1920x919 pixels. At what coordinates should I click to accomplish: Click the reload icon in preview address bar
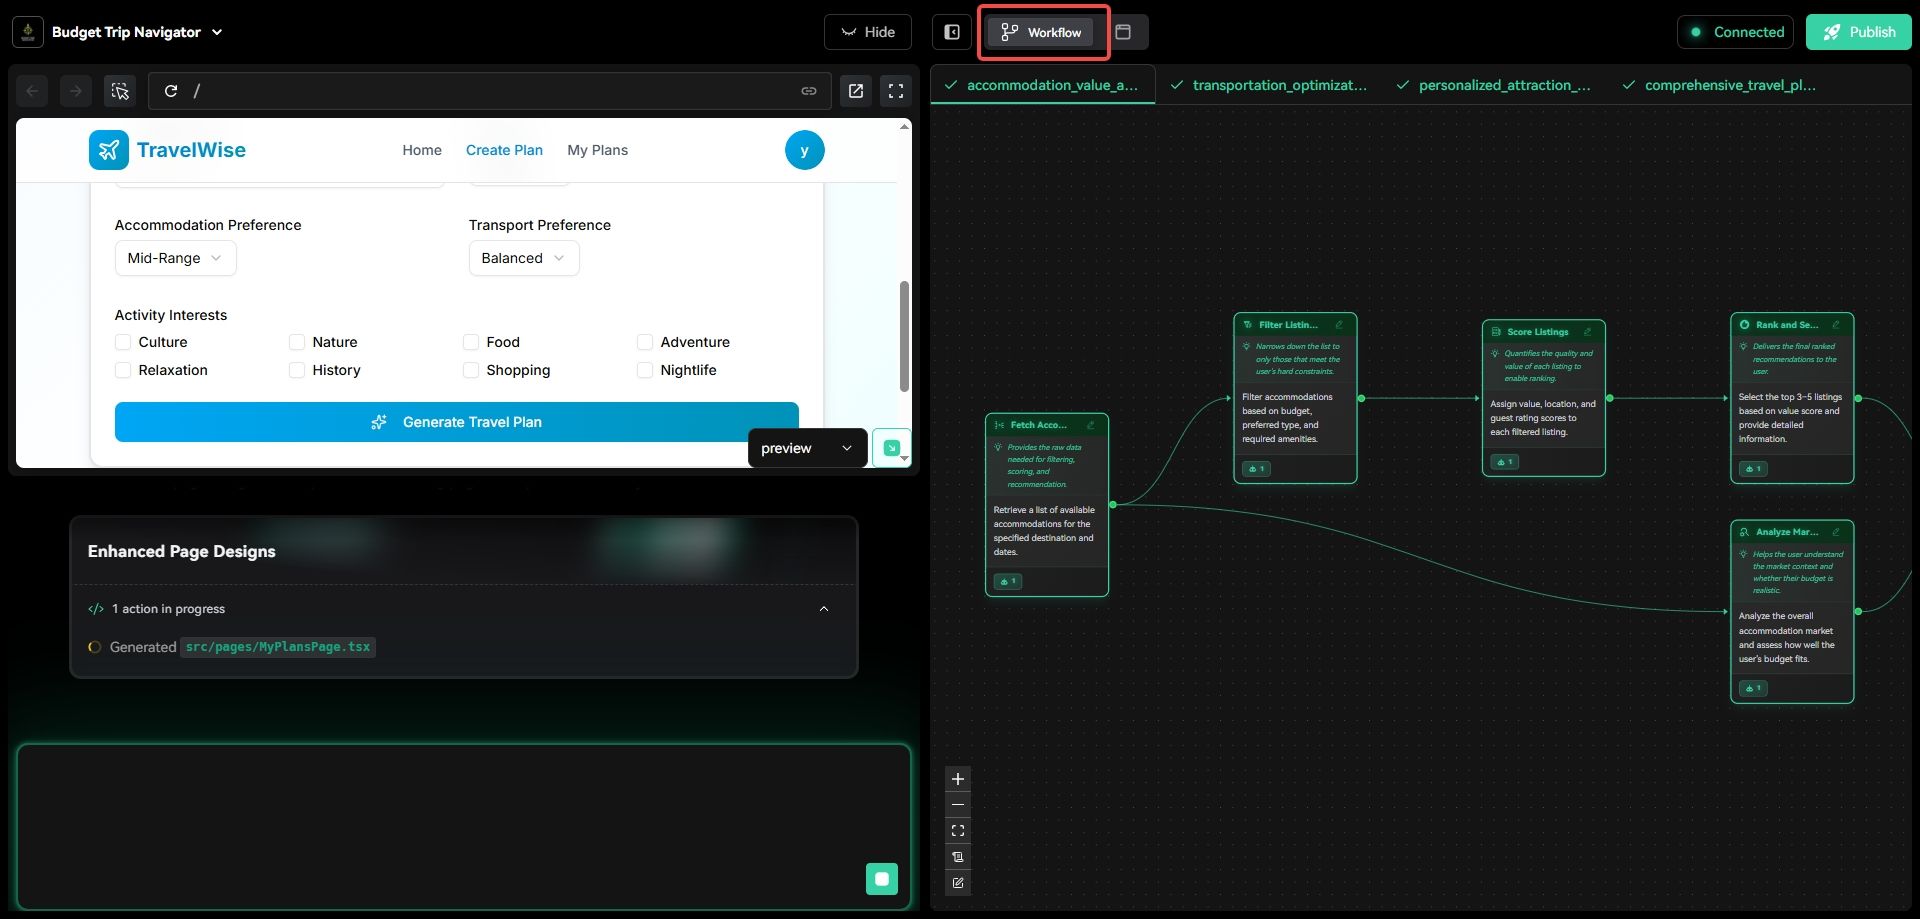point(171,91)
